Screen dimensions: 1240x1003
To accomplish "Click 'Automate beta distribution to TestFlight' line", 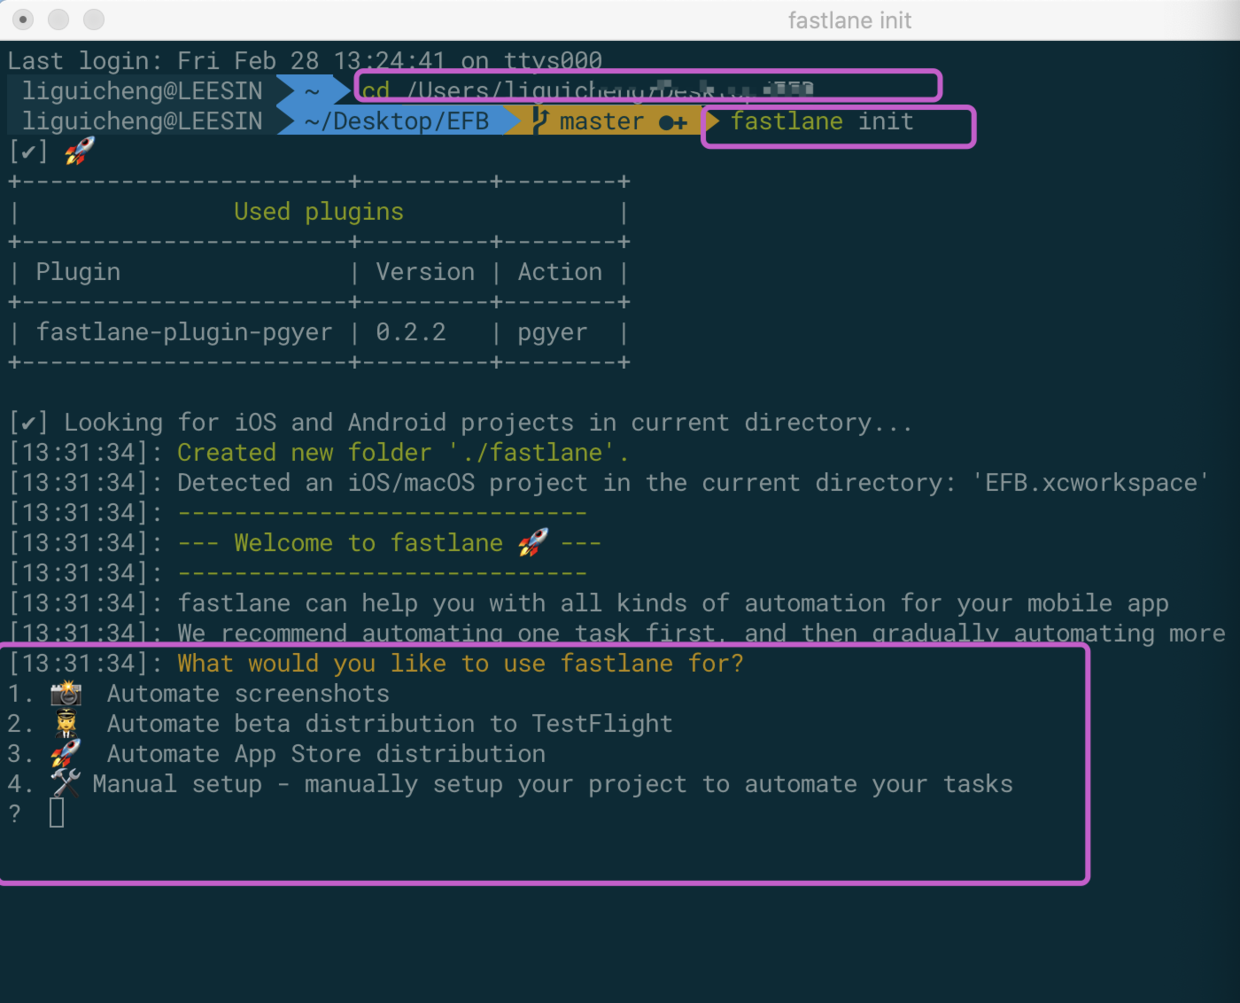I will [390, 723].
